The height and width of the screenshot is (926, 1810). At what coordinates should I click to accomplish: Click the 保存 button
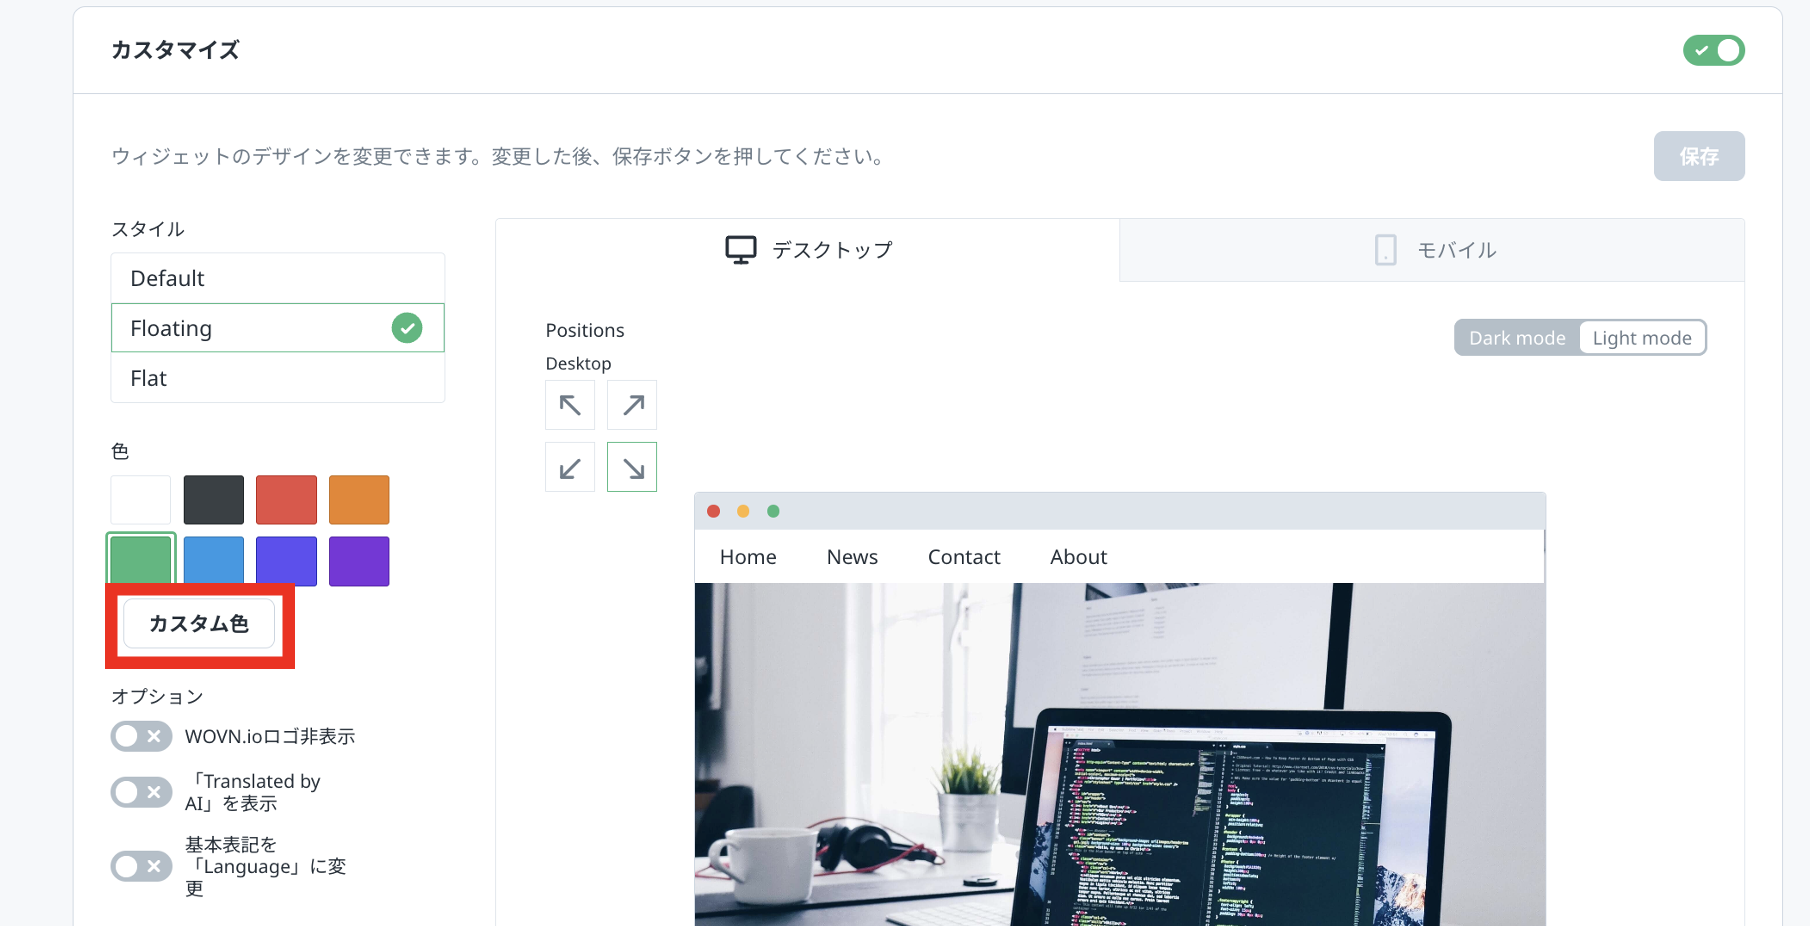[1698, 156]
